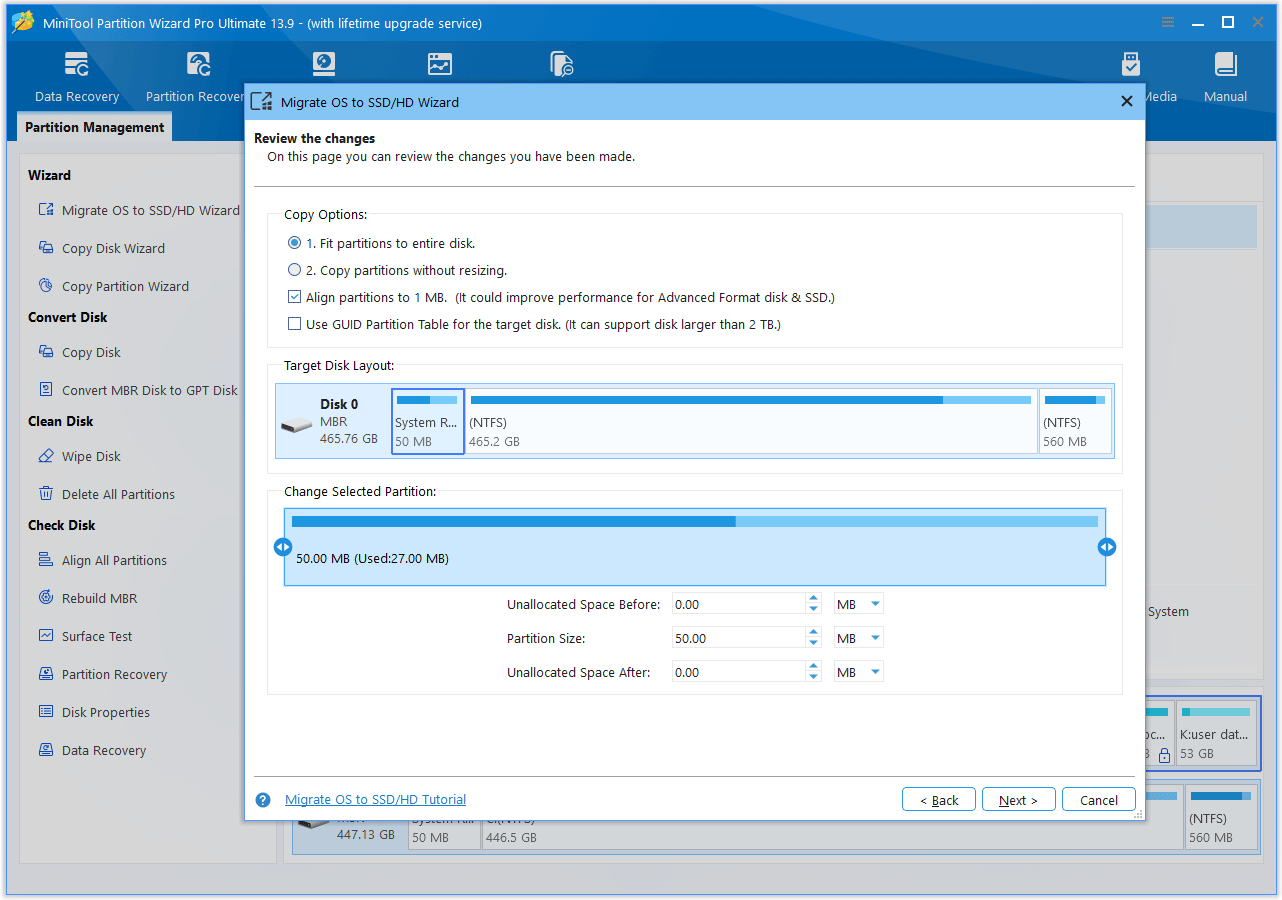Click the Surface Test icon

[46, 636]
